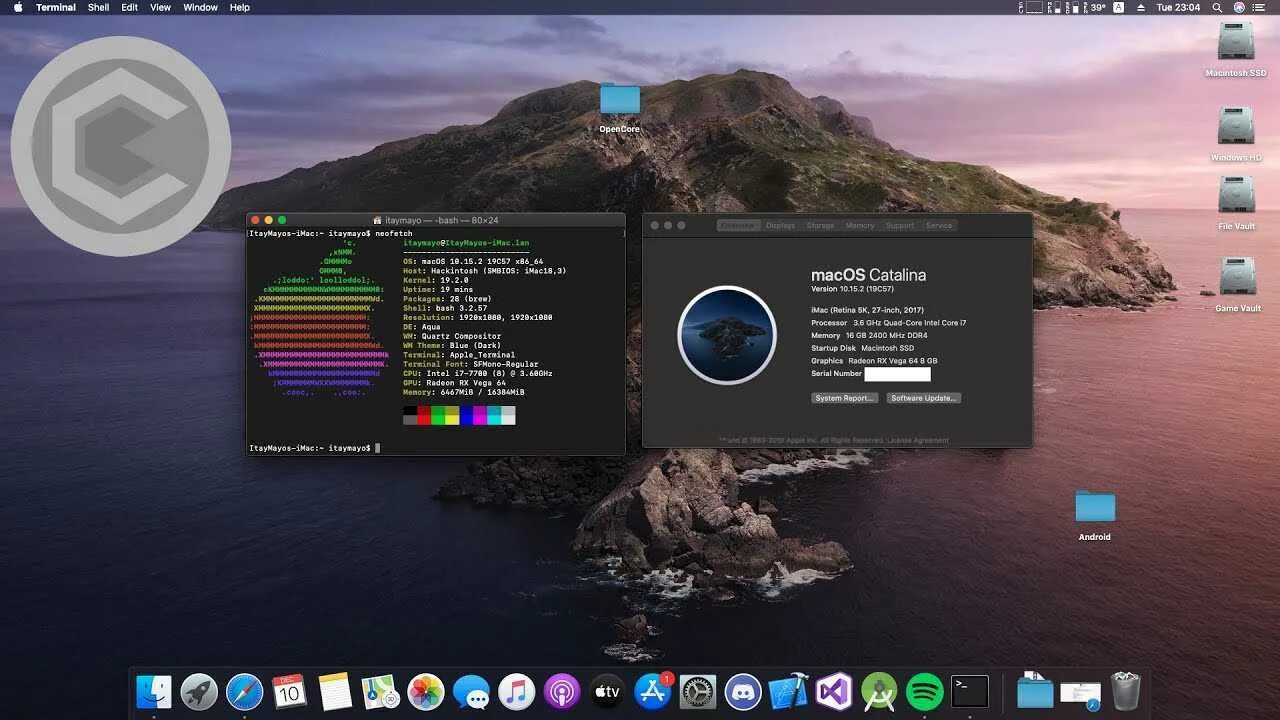The height and width of the screenshot is (720, 1280).
Task: Open the View menu
Action: (x=160, y=7)
